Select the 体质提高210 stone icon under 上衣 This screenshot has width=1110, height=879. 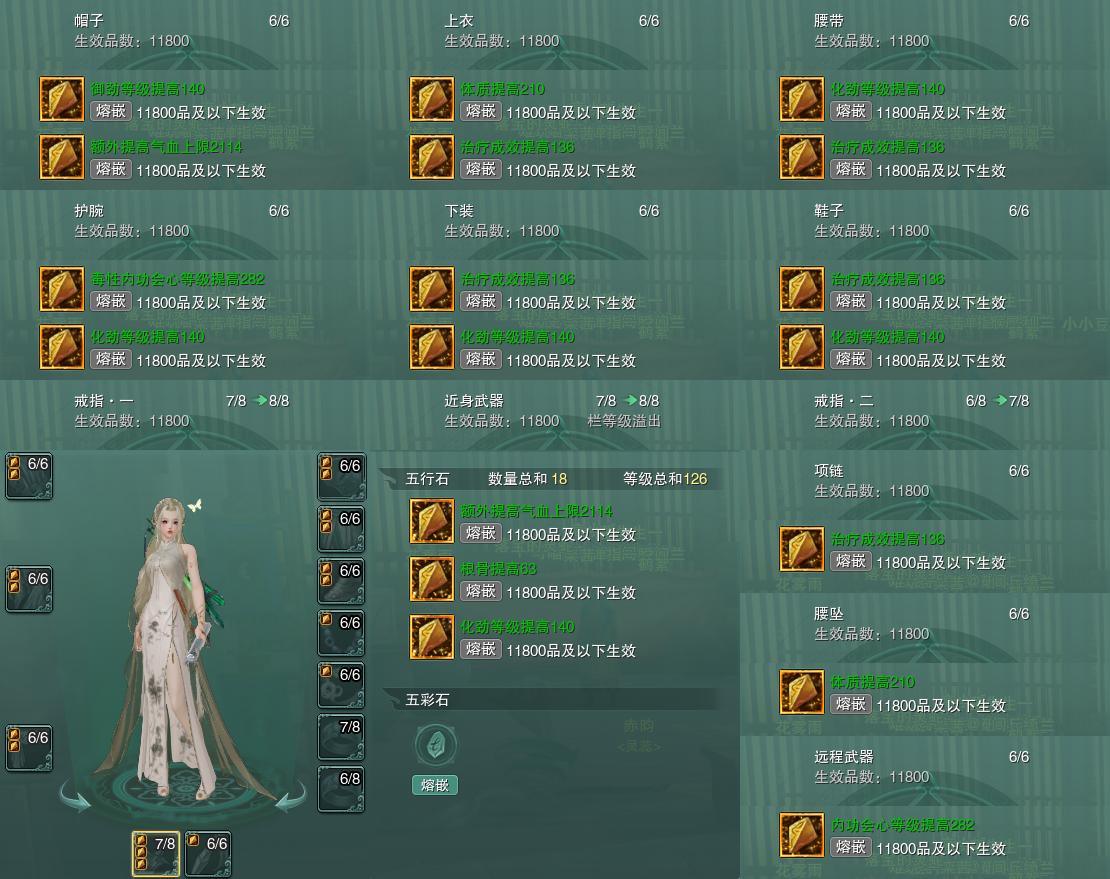[x=432, y=99]
